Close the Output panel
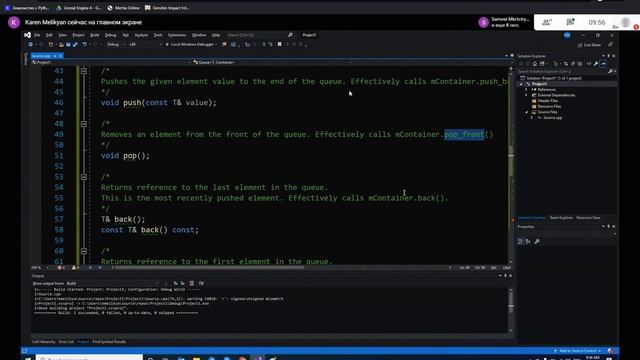This screenshot has width=640, height=360. 510,276
